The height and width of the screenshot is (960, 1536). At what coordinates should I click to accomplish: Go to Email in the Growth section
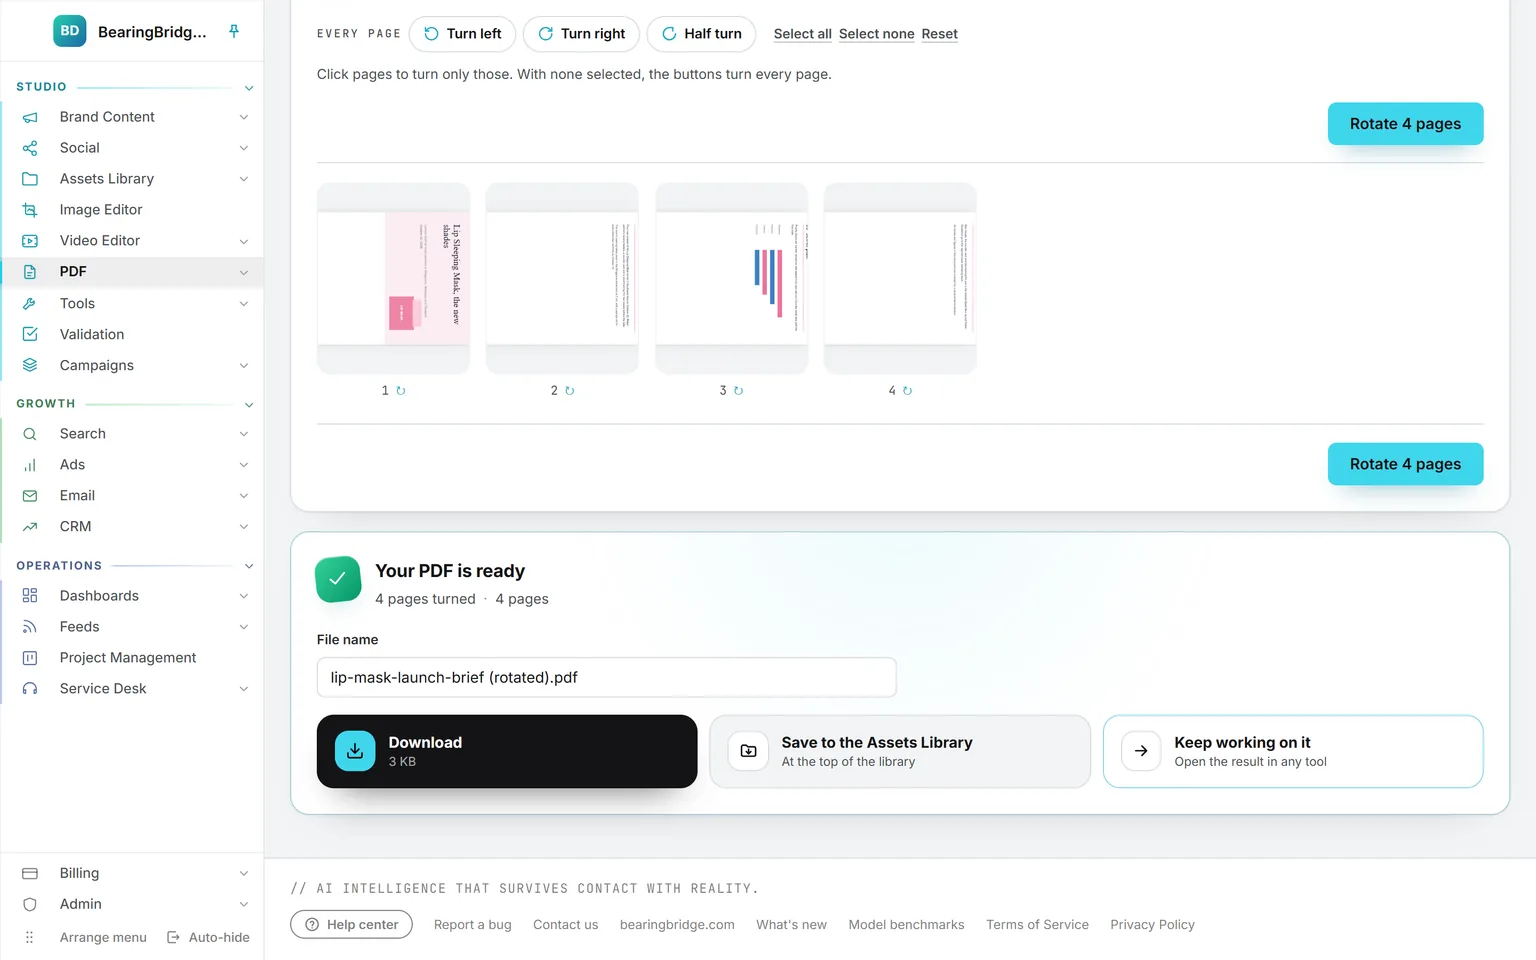[133, 496]
